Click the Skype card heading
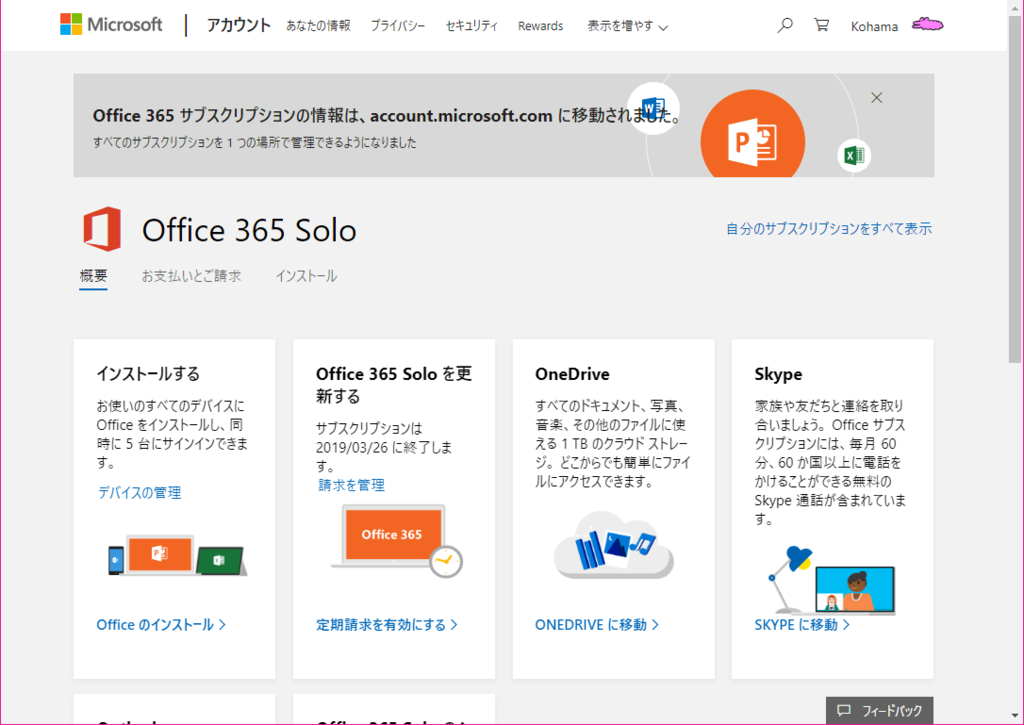Viewport: 1024px width, 725px height. pos(778,374)
